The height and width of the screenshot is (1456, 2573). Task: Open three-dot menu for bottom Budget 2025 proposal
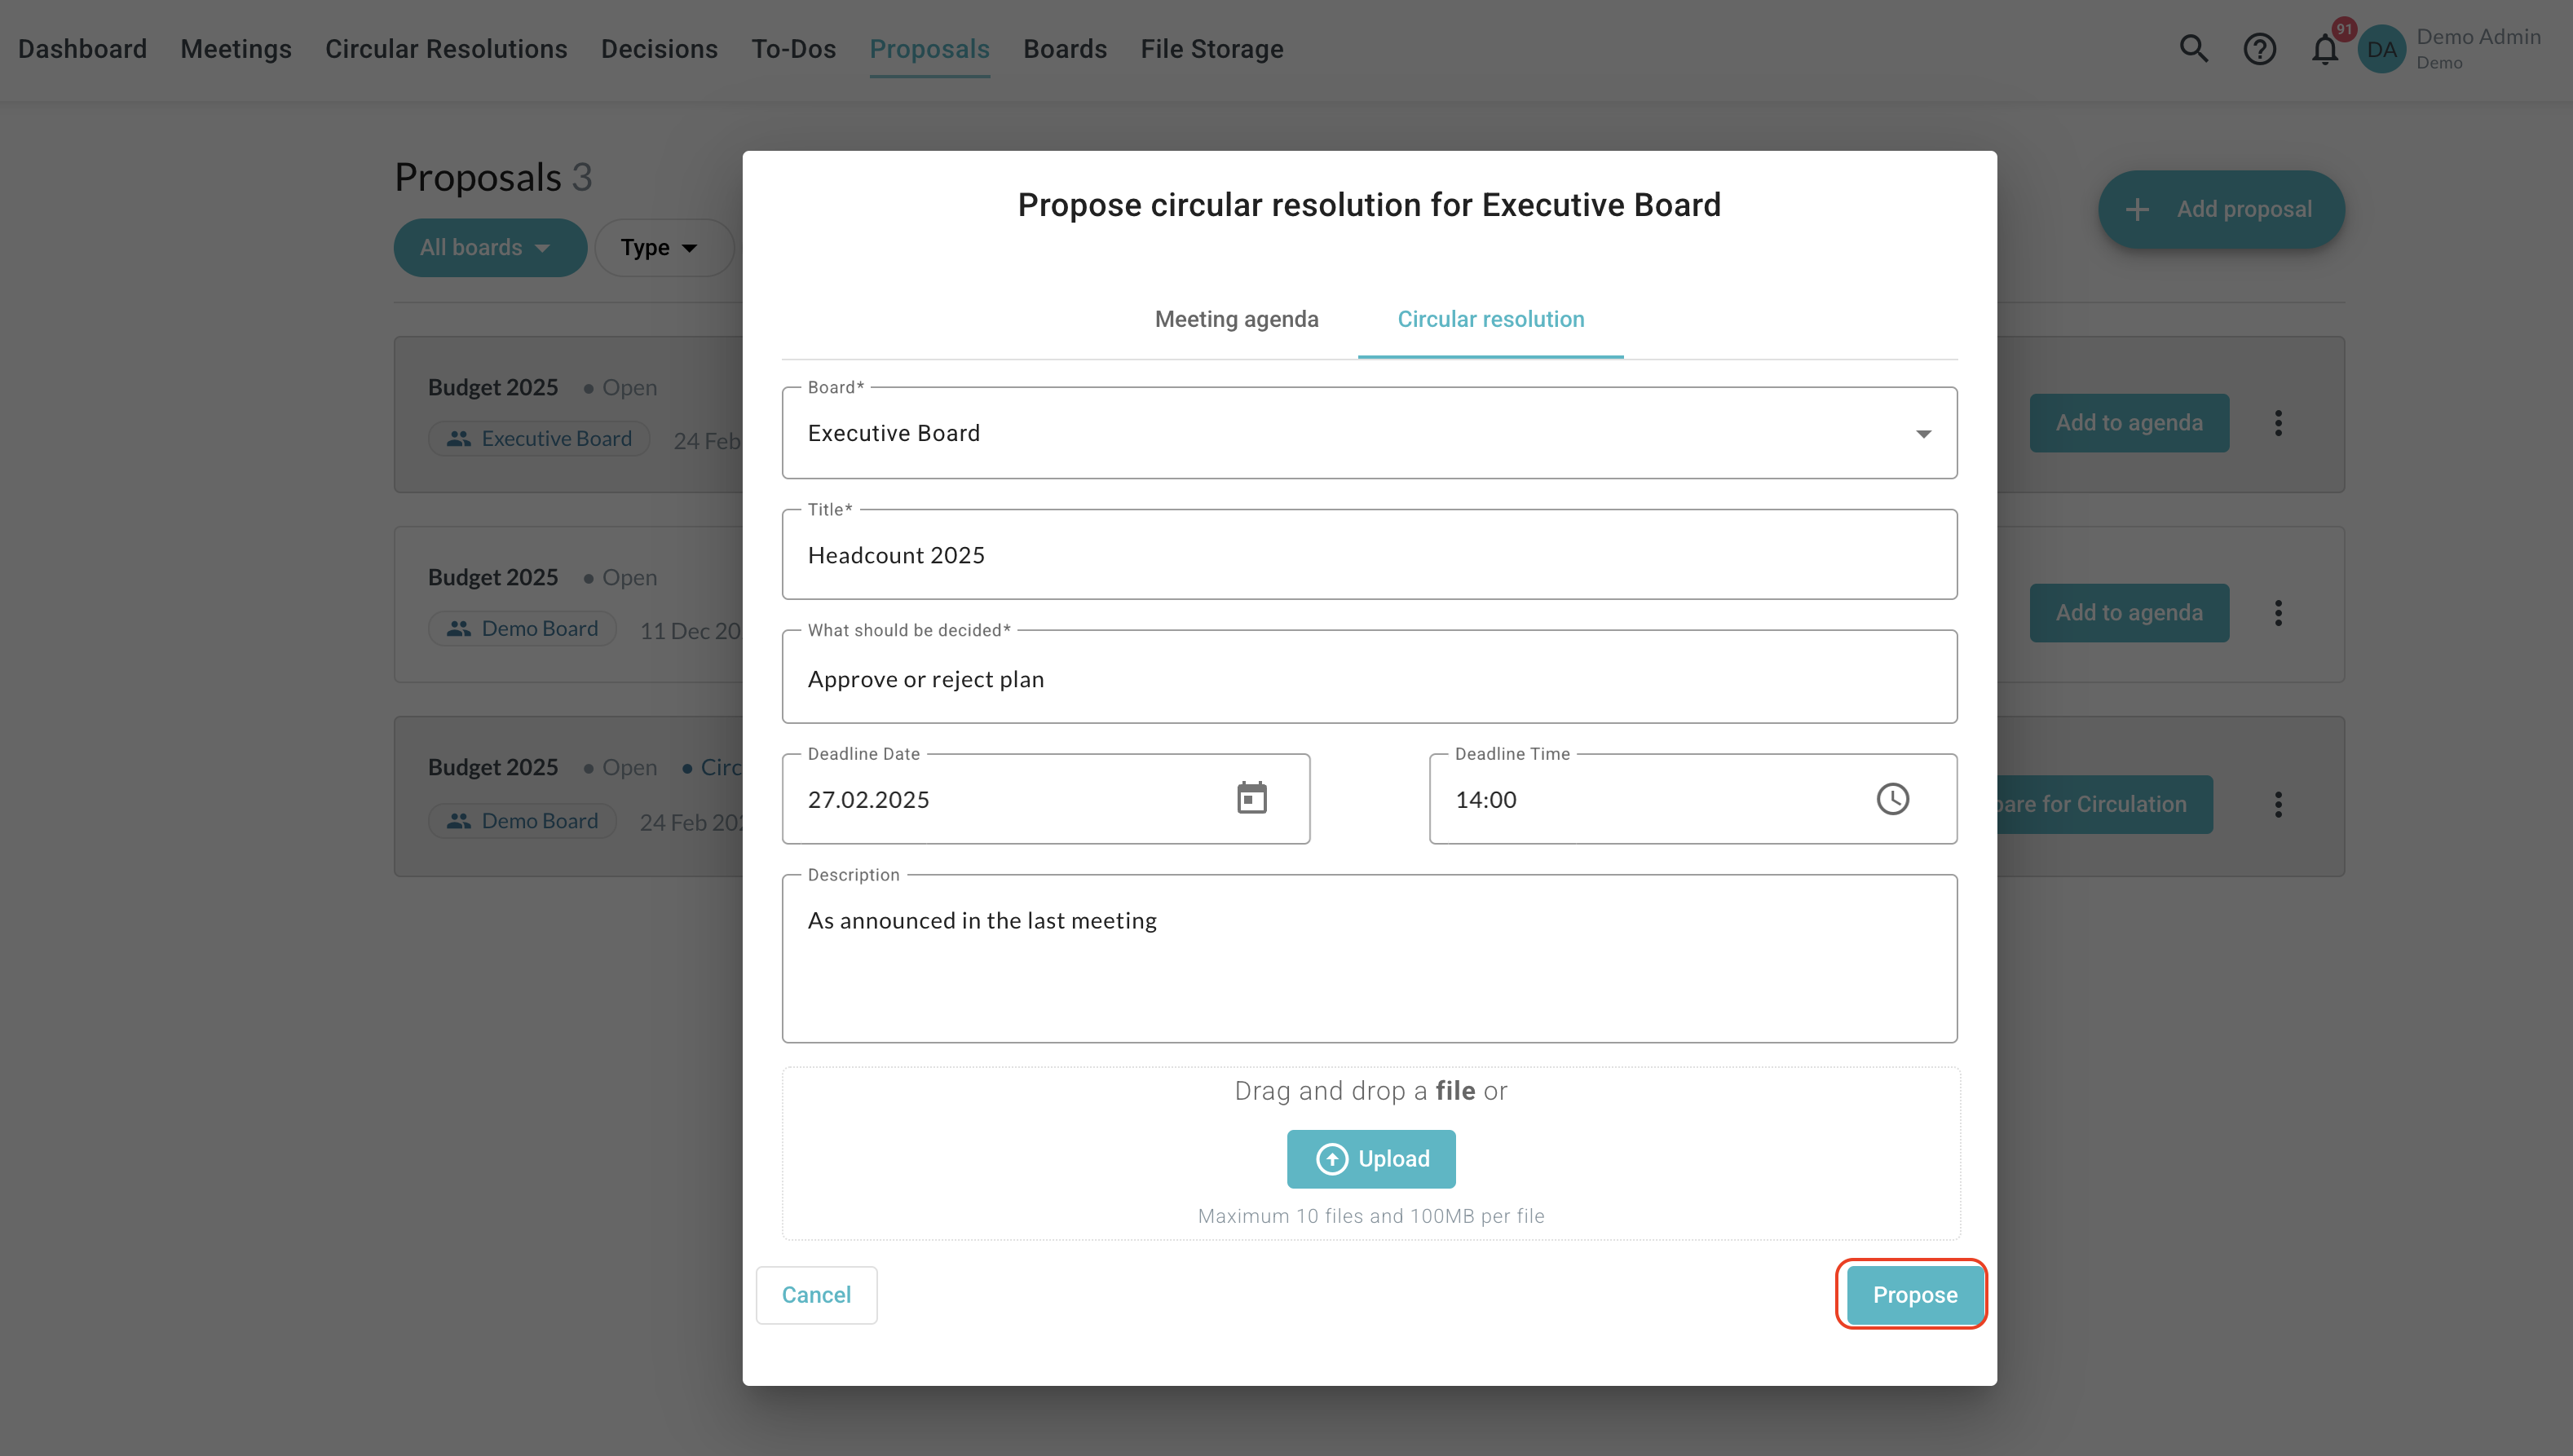2278,804
